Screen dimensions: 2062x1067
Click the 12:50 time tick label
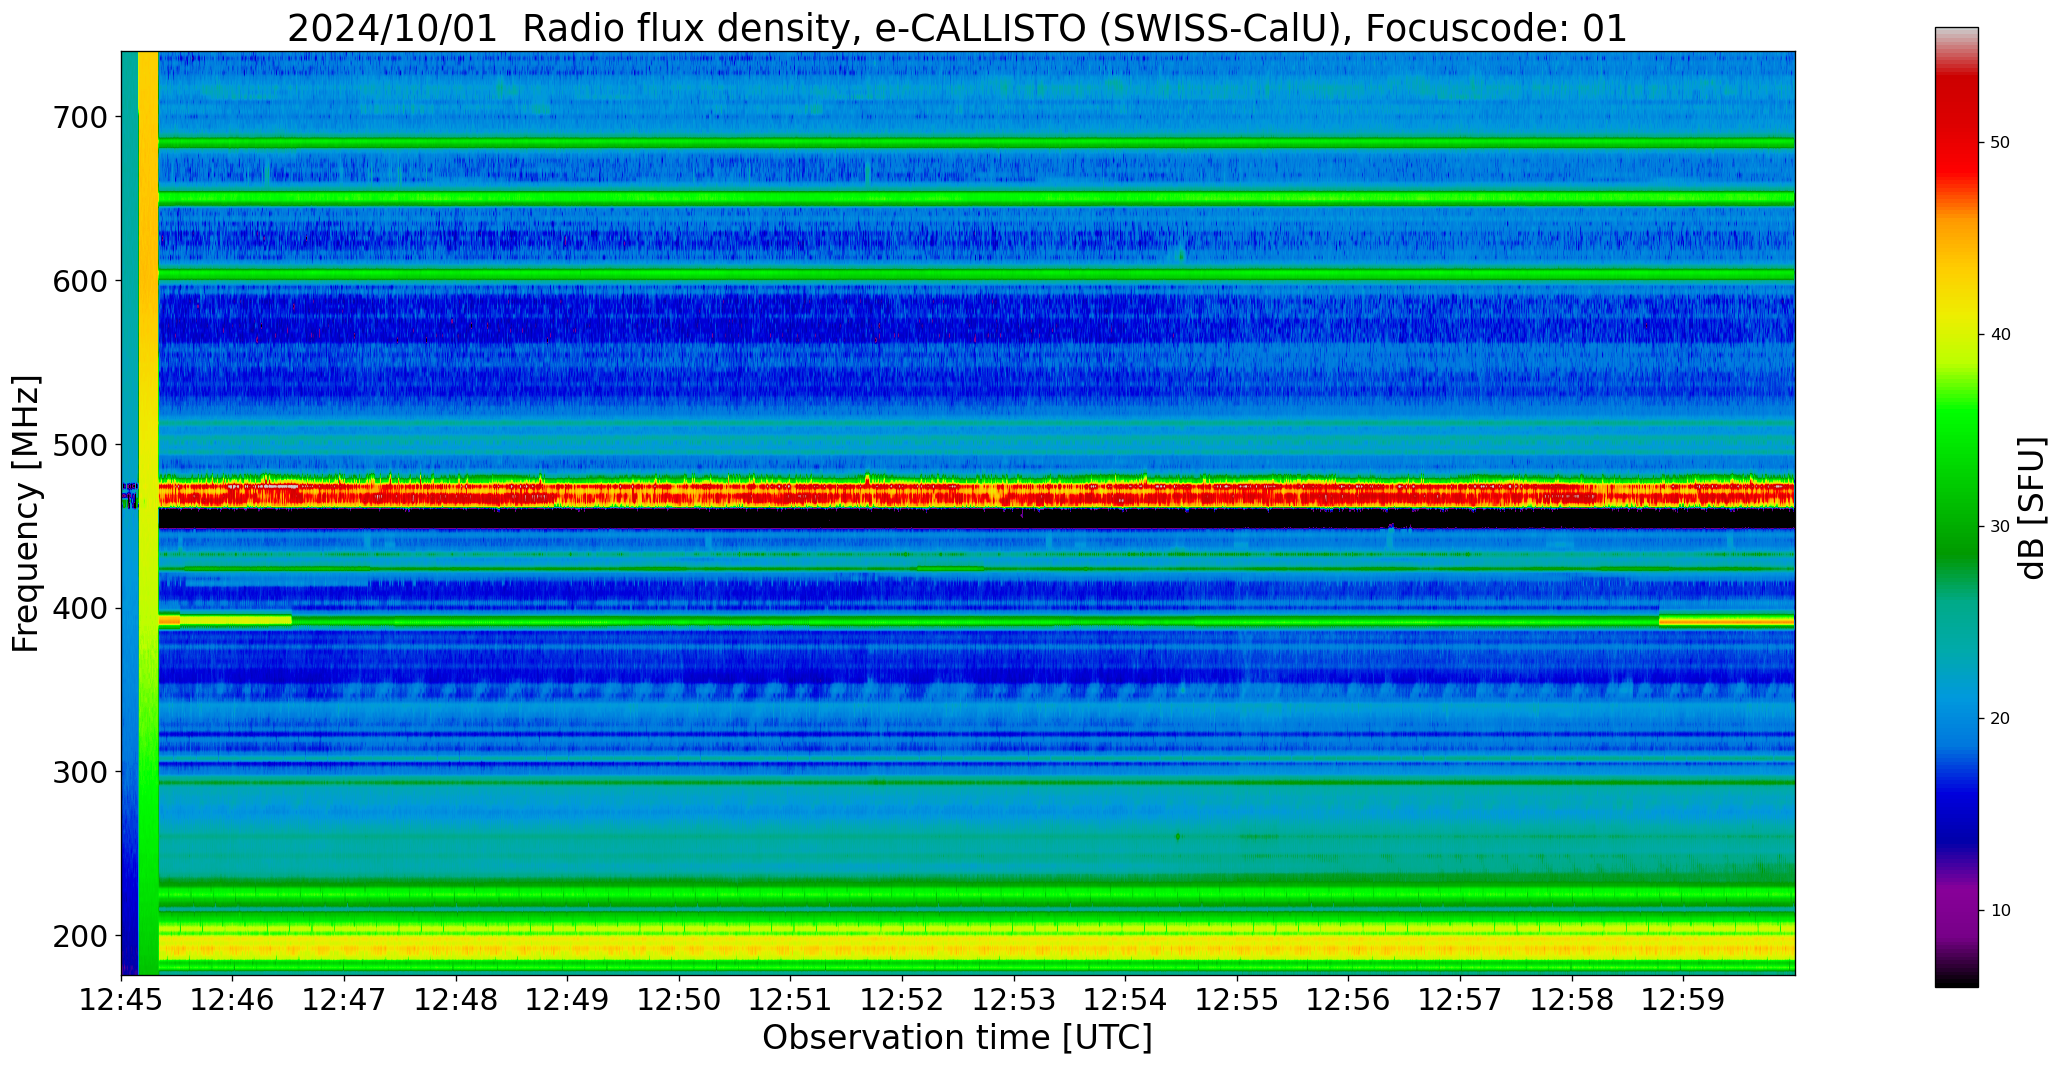pyautogui.click(x=680, y=1000)
